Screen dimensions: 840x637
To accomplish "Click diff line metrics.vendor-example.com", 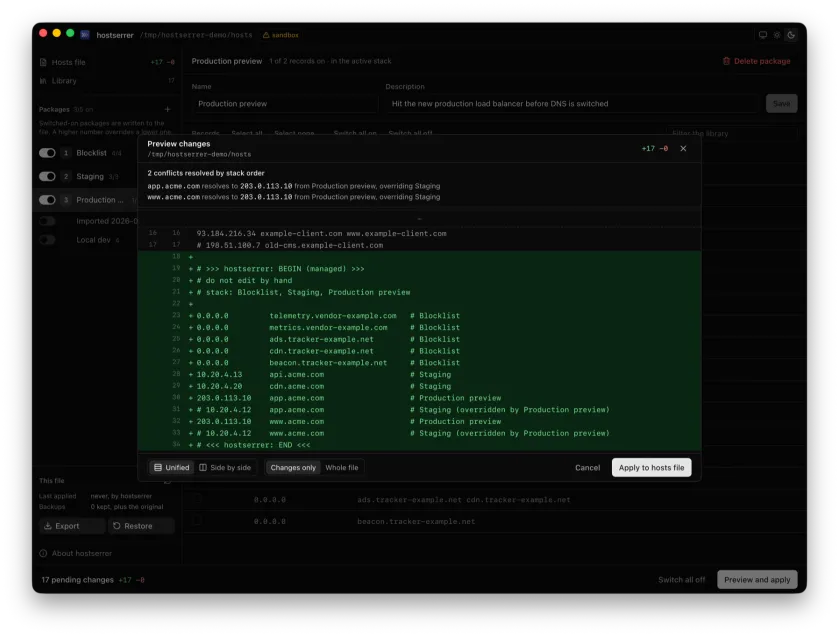I will click(419, 327).
